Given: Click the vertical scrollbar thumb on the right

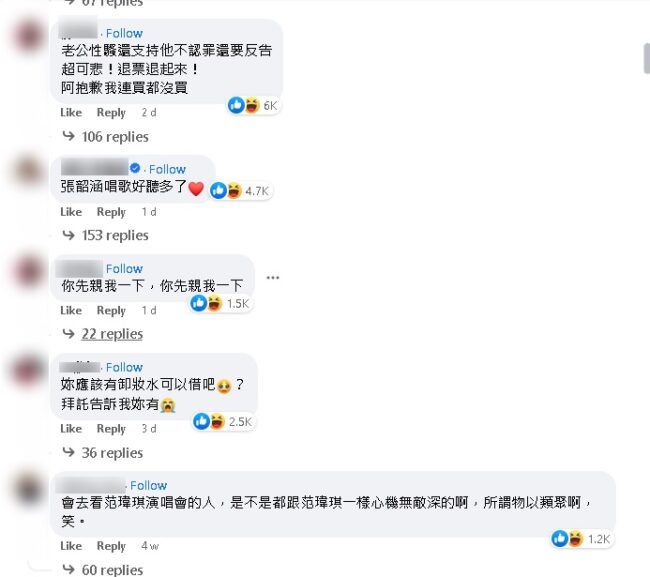Looking at the screenshot, I should (x=647, y=58).
